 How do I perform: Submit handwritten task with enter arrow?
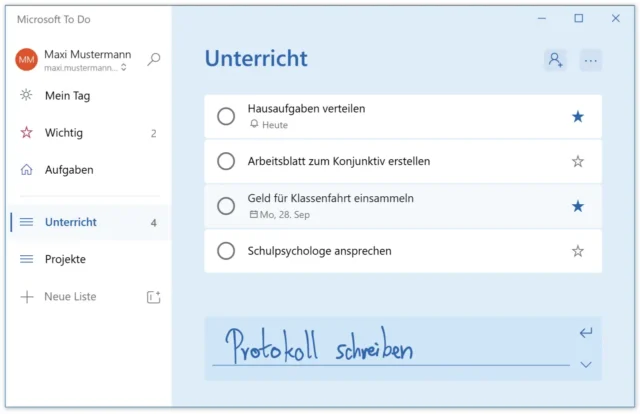tap(586, 333)
